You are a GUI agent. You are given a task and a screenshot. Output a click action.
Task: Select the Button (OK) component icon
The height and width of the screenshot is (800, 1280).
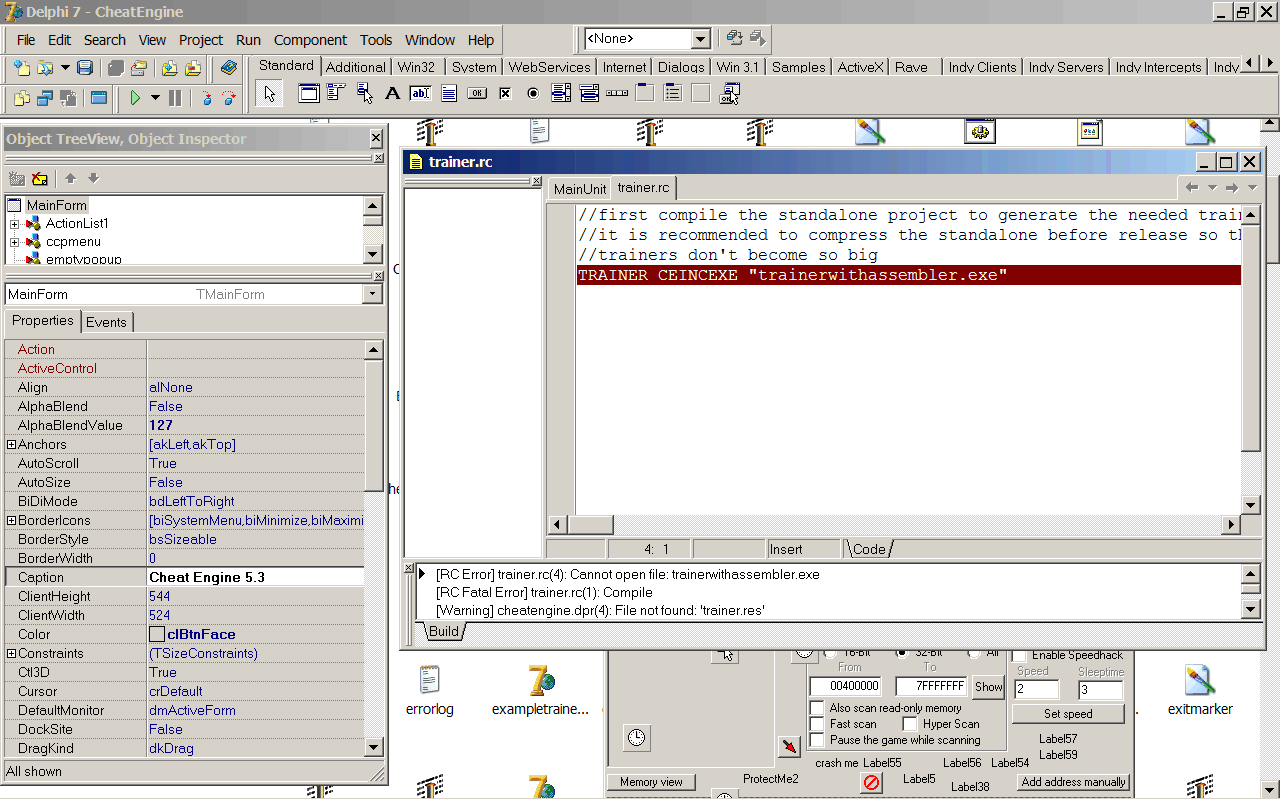478,92
